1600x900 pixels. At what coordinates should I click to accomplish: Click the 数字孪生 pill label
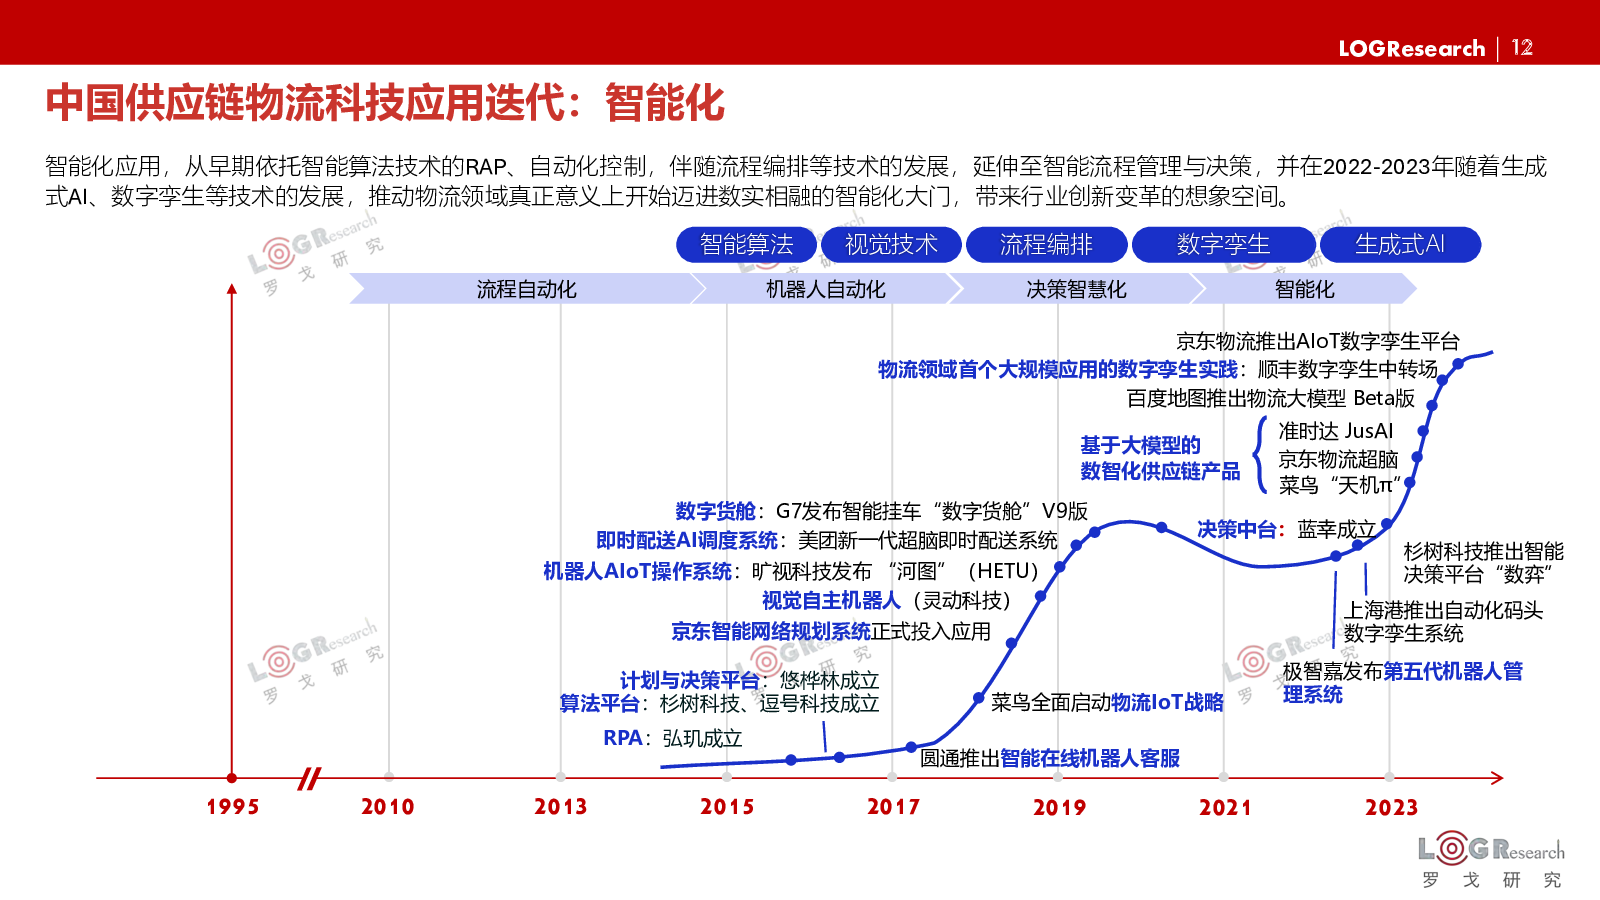(x=1223, y=245)
